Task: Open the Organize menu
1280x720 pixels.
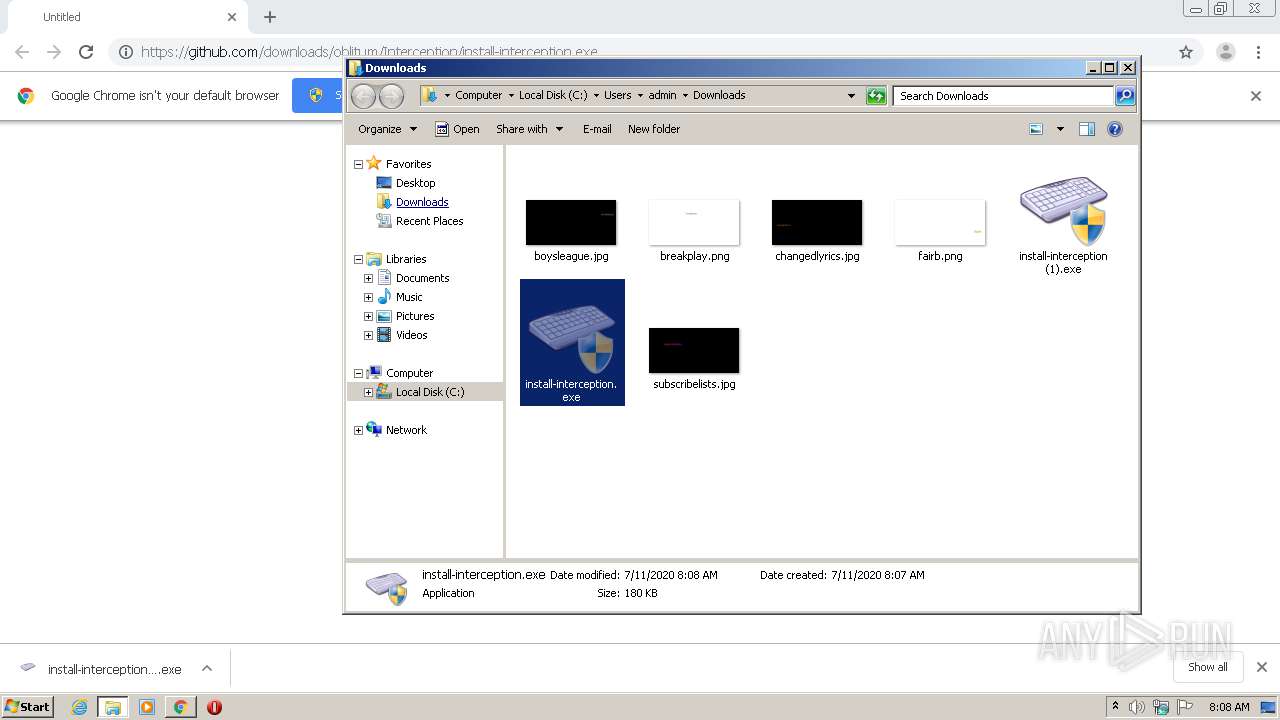Action: (x=387, y=129)
